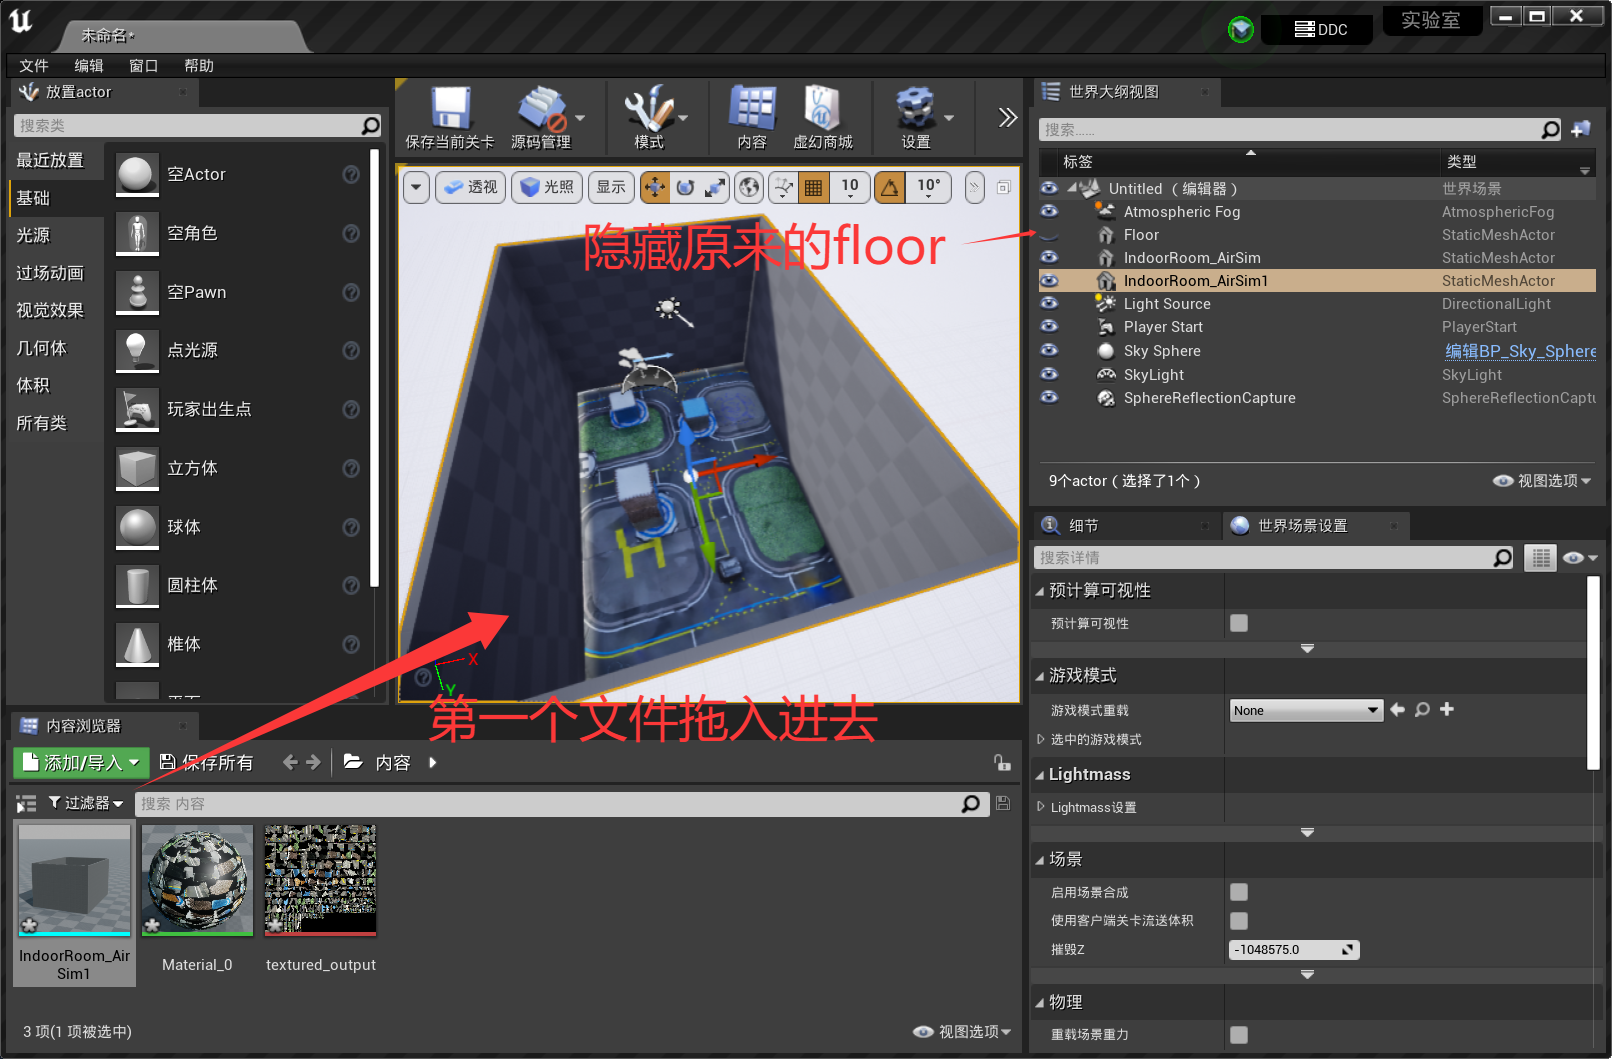The width and height of the screenshot is (1612, 1059).
Task: Hide the Light Source actor
Action: click(1049, 303)
